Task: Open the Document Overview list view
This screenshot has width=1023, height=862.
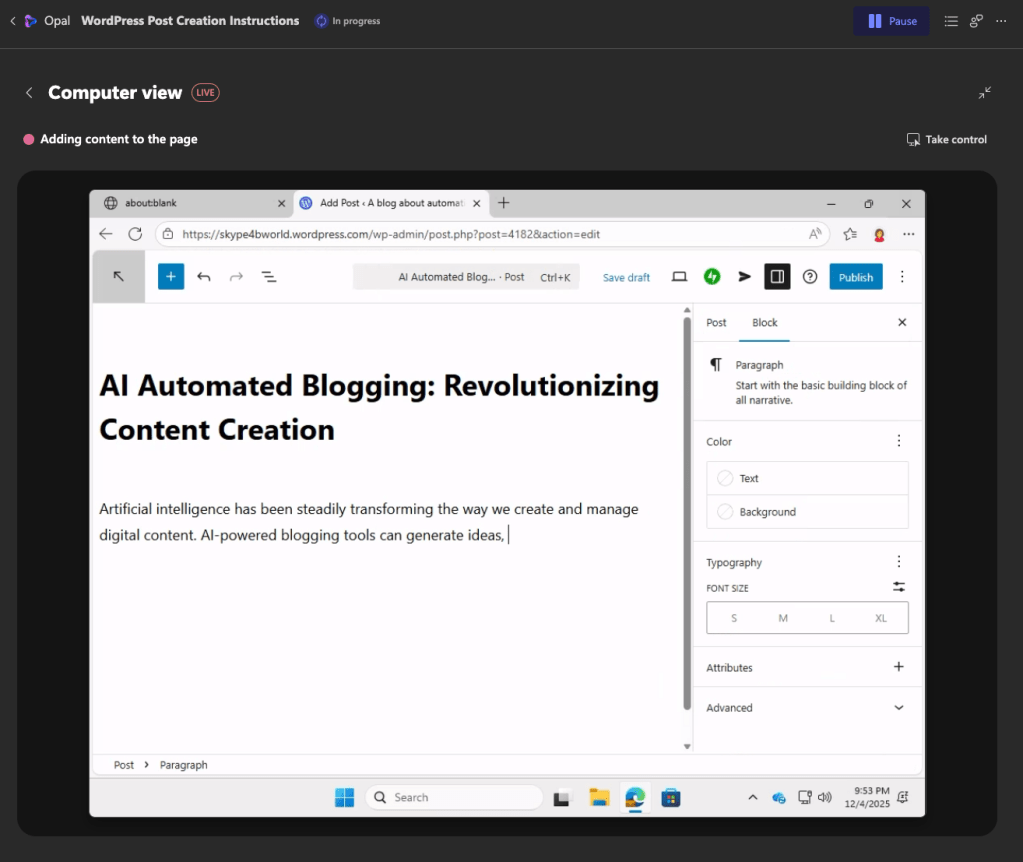Action: (x=269, y=277)
